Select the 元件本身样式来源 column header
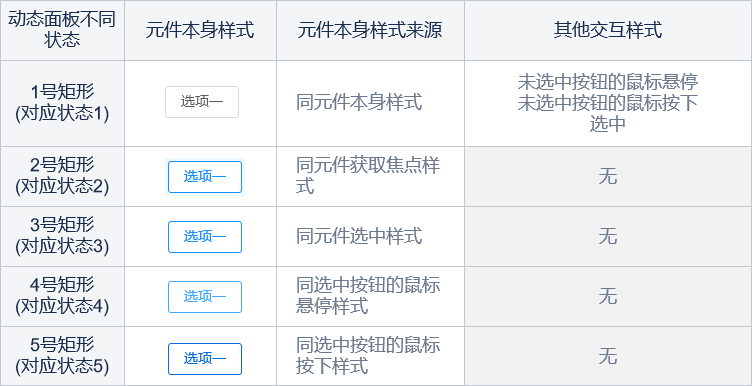The width and height of the screenshot is (752, 386). click(x=370, y=30)
